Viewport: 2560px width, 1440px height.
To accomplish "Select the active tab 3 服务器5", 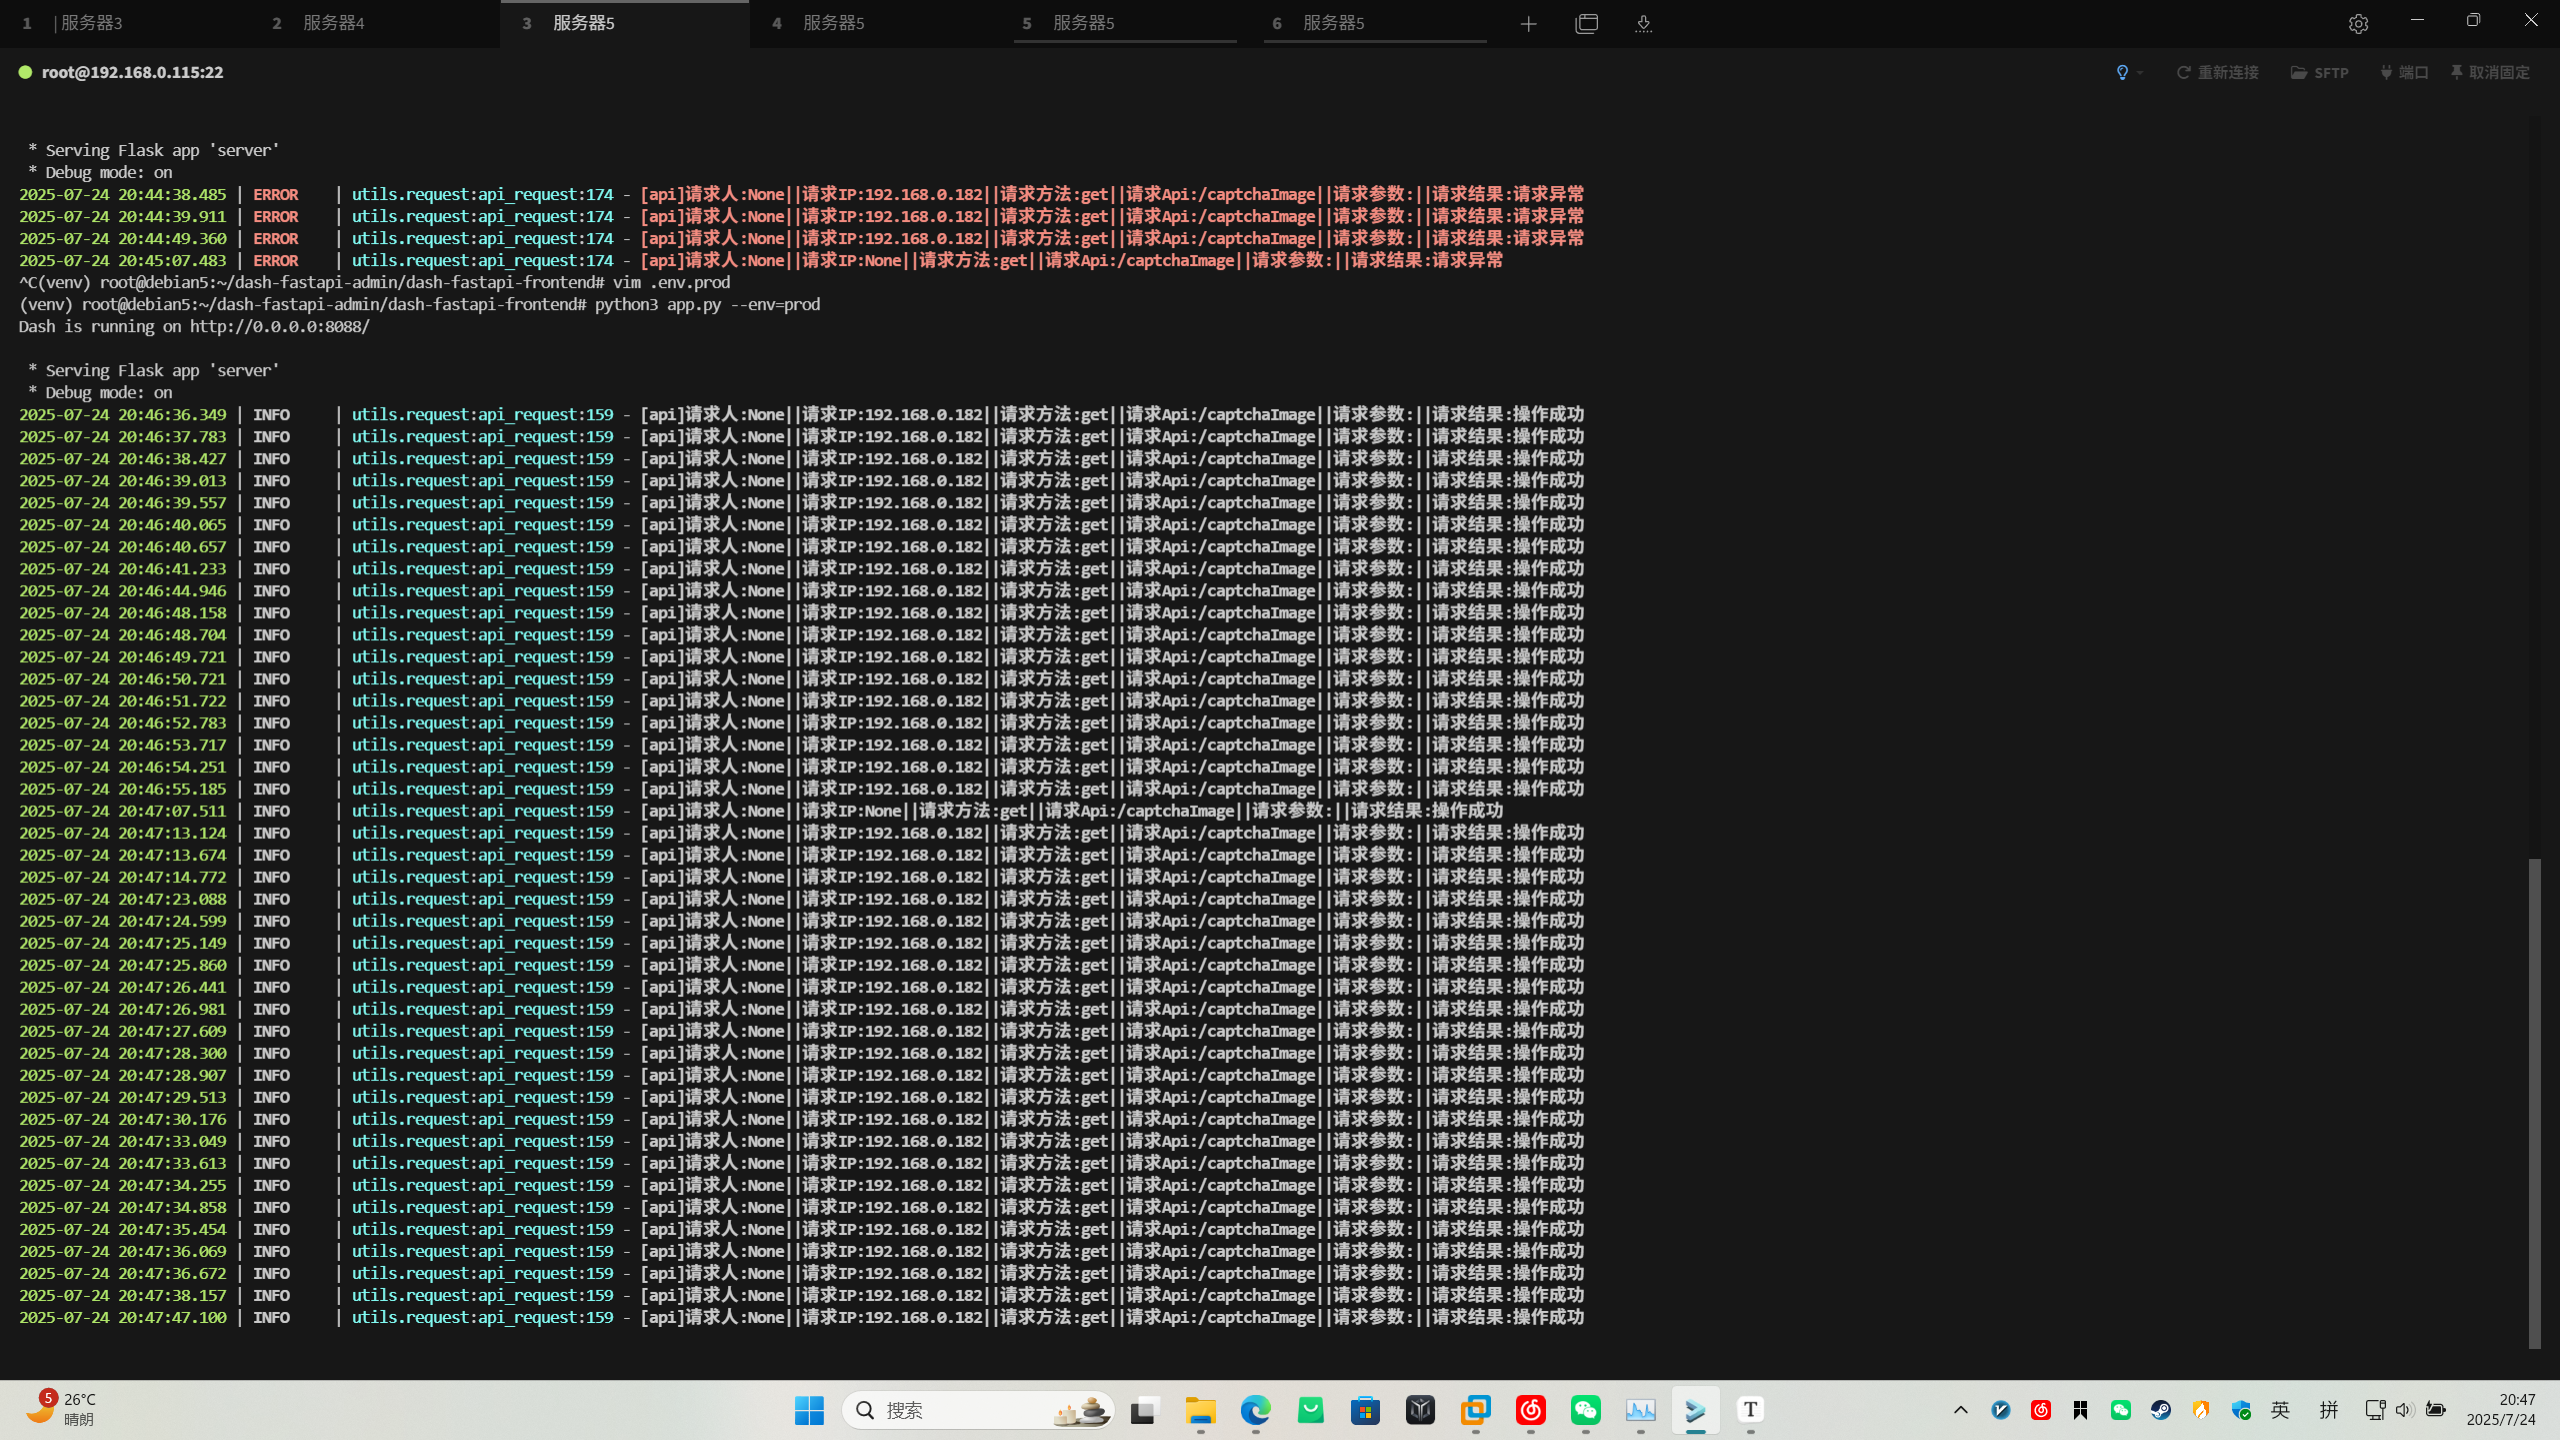I will click(x=625, y=23).
